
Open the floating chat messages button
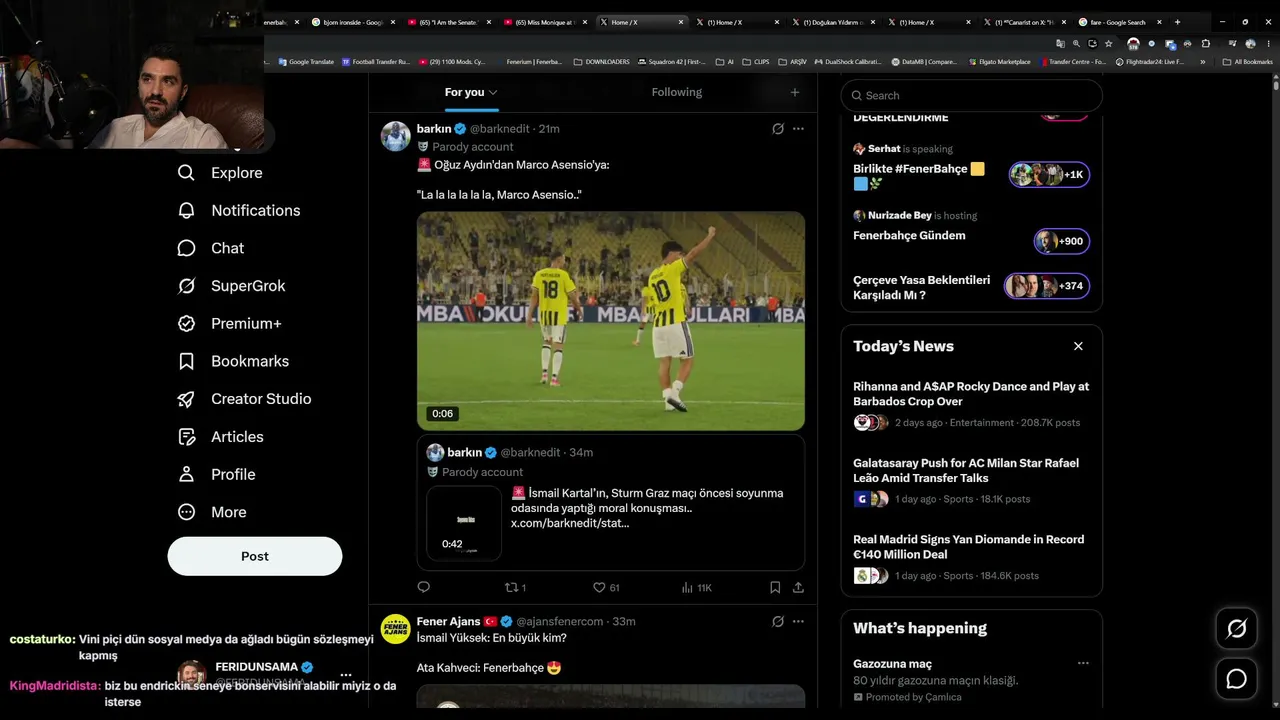pos(1237,679)
